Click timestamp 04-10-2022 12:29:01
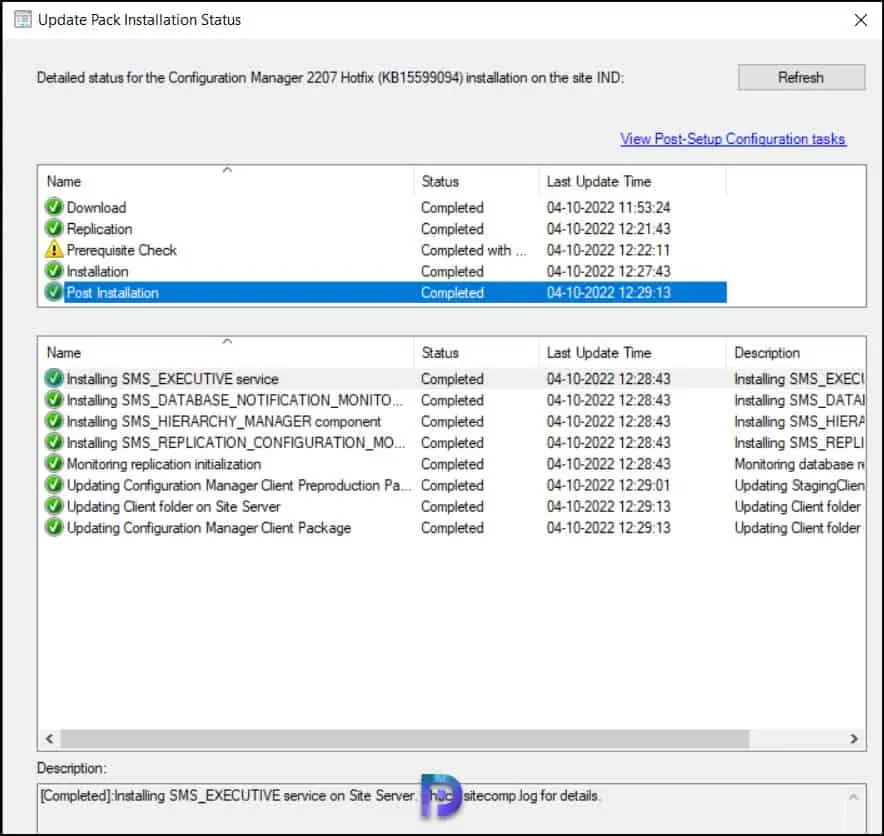Viewport: 884px width, 836px height. pos(608,485)
